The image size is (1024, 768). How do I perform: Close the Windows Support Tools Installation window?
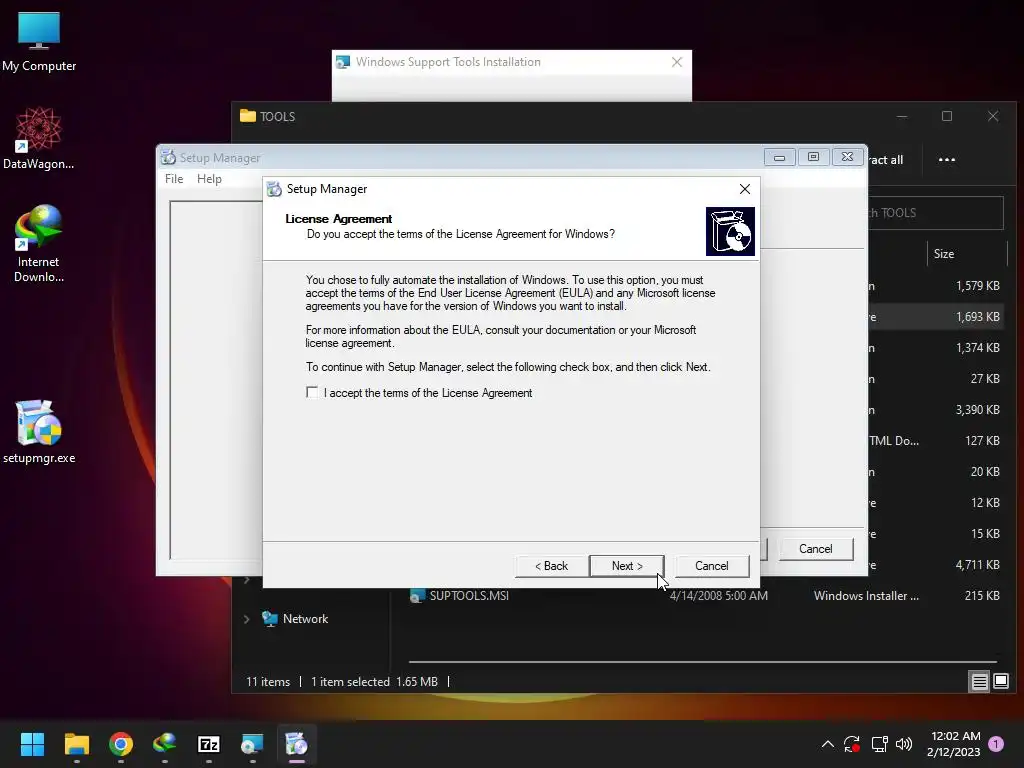[x=677, y=62]
